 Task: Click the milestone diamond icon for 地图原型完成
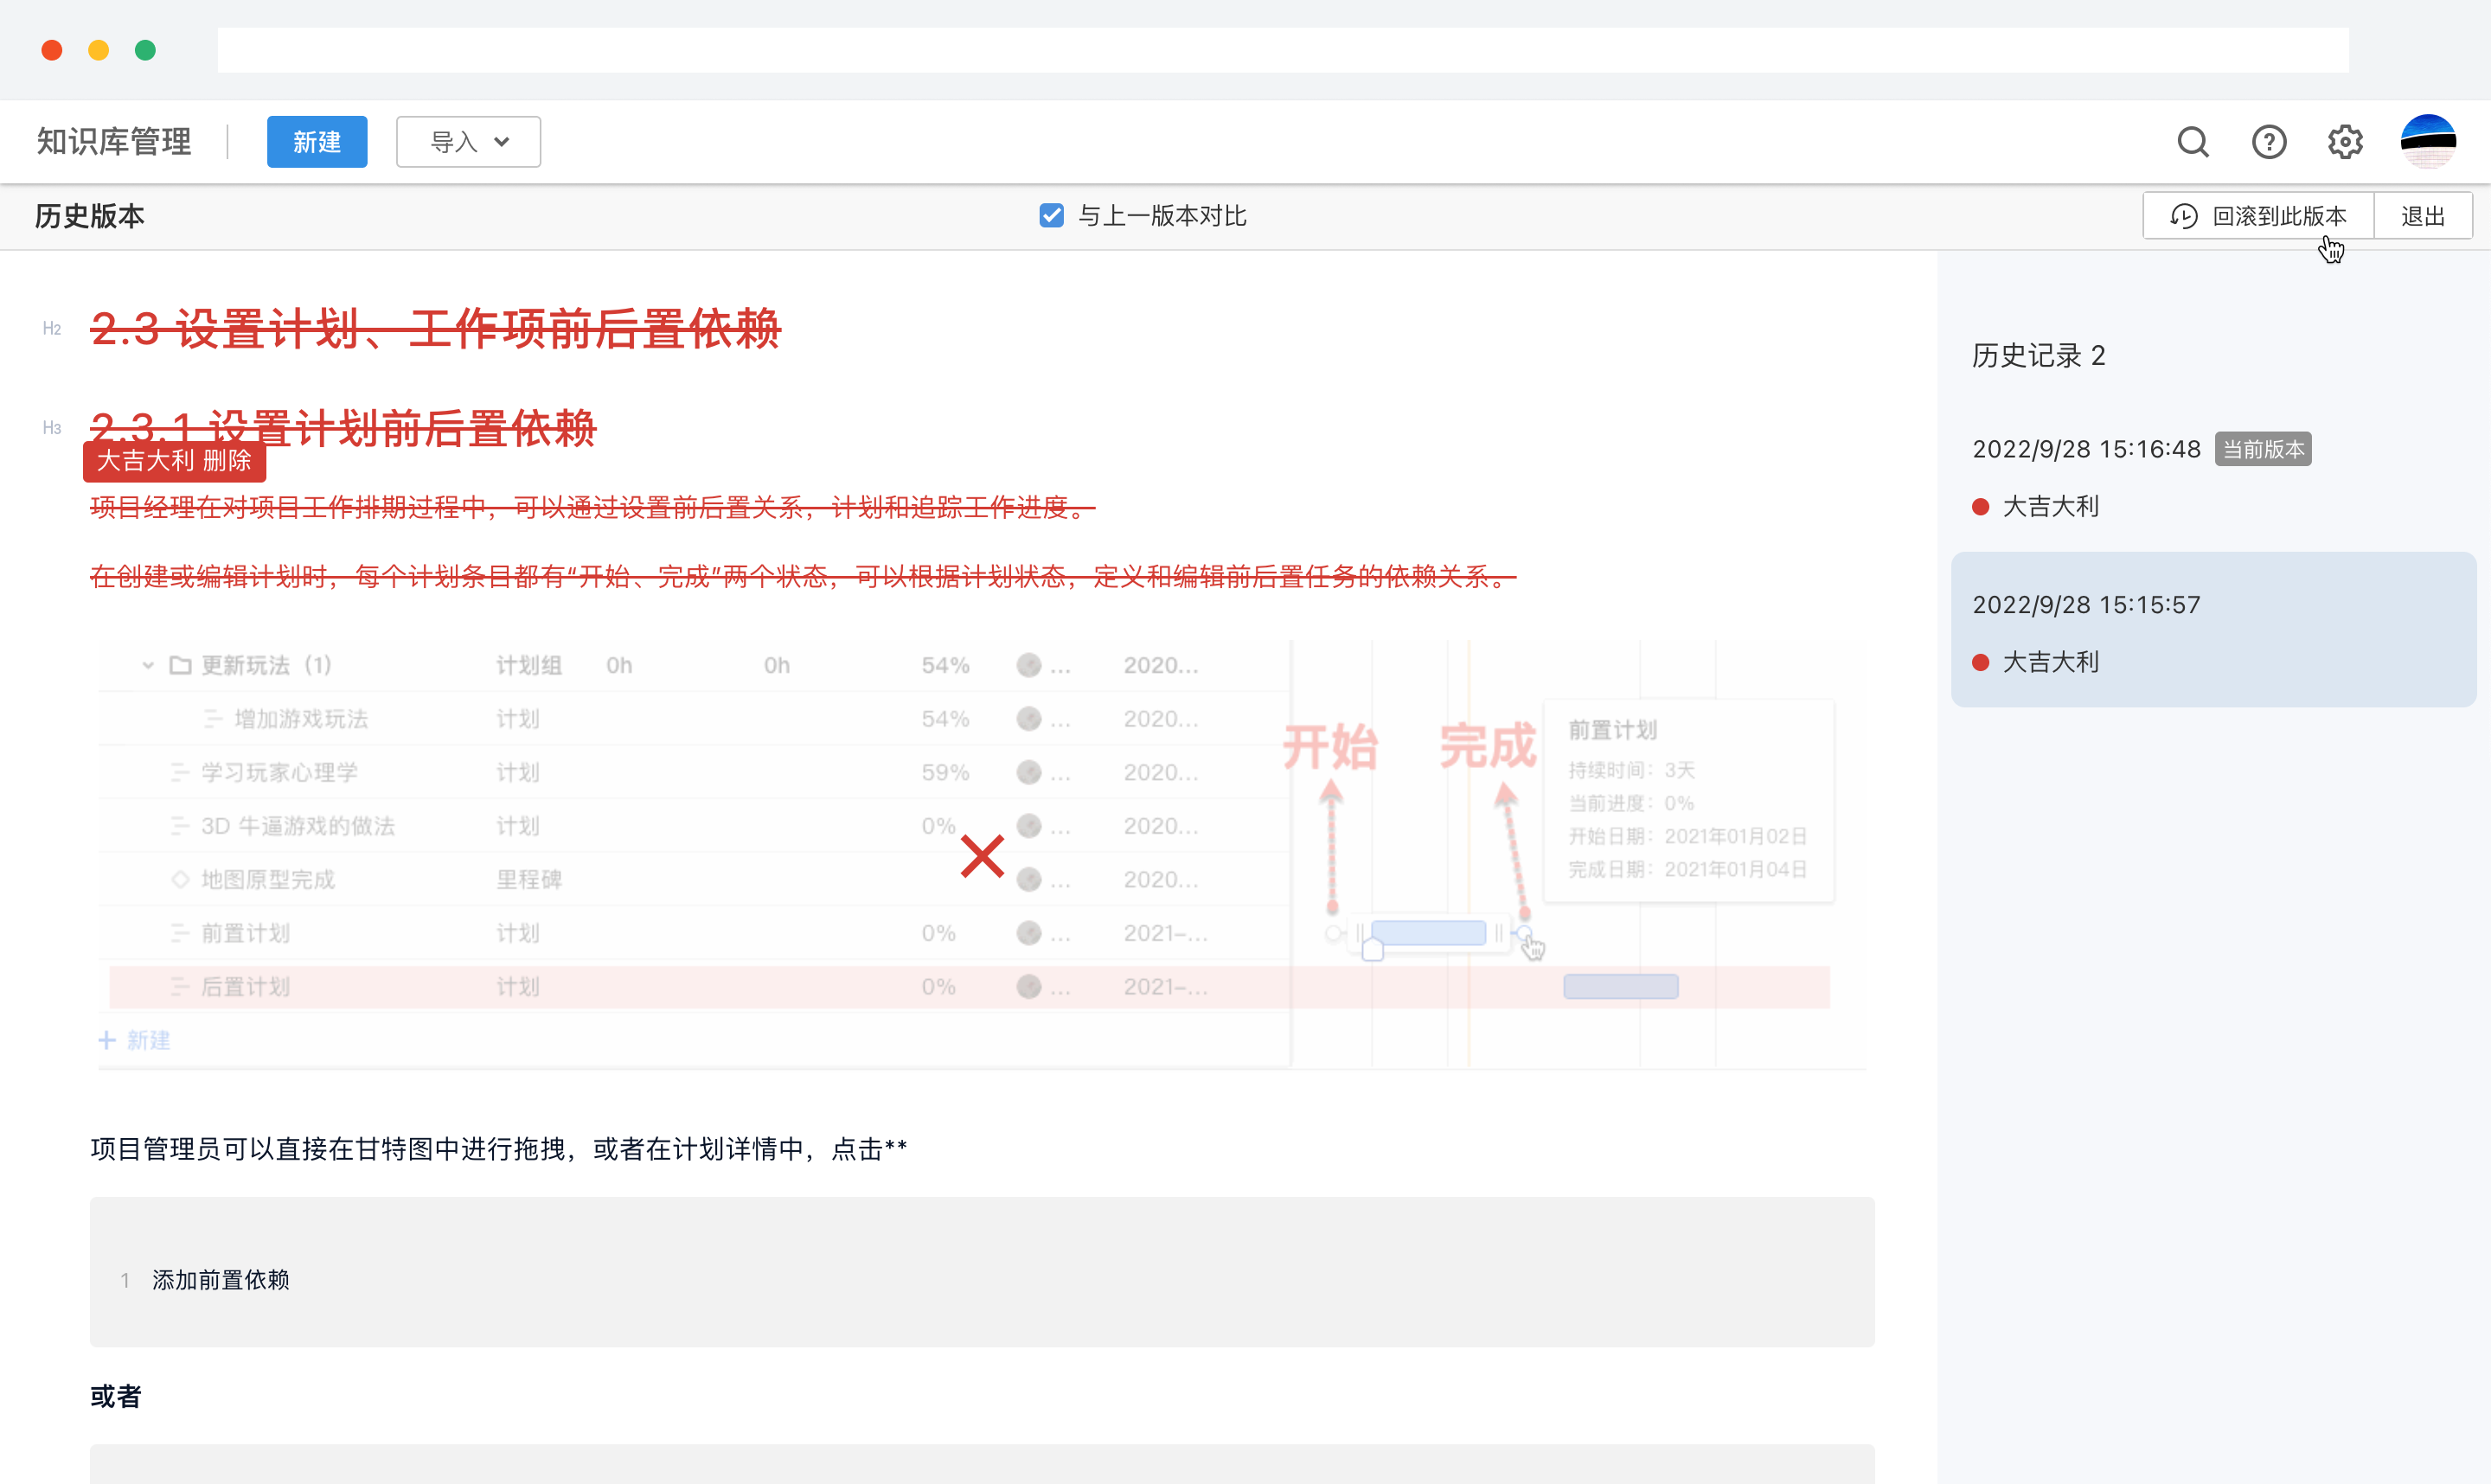point(180,879)
